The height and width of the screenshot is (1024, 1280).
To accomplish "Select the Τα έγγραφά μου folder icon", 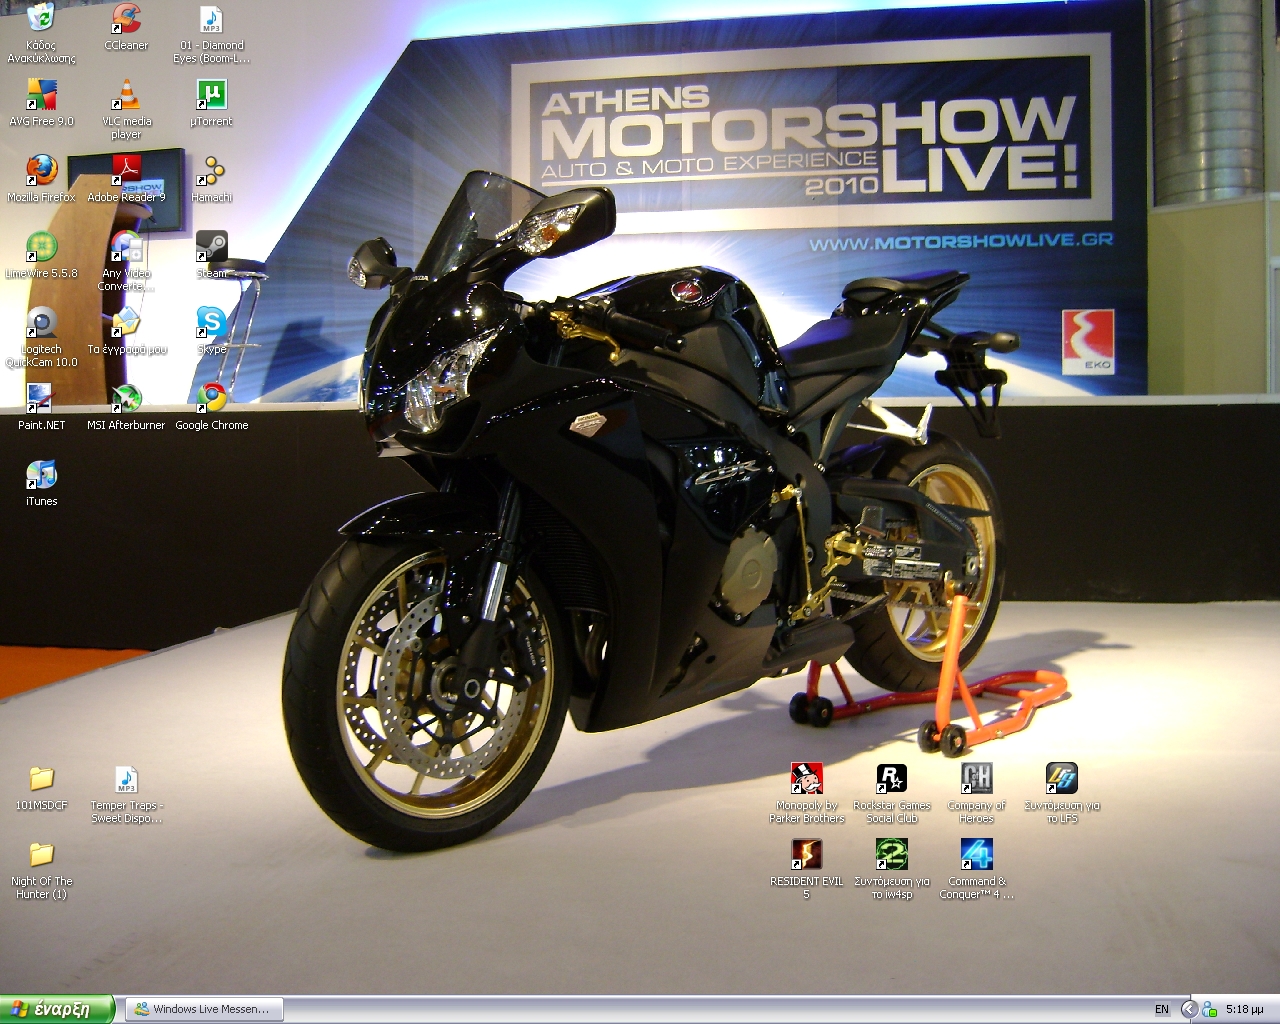I will (126, 331).
